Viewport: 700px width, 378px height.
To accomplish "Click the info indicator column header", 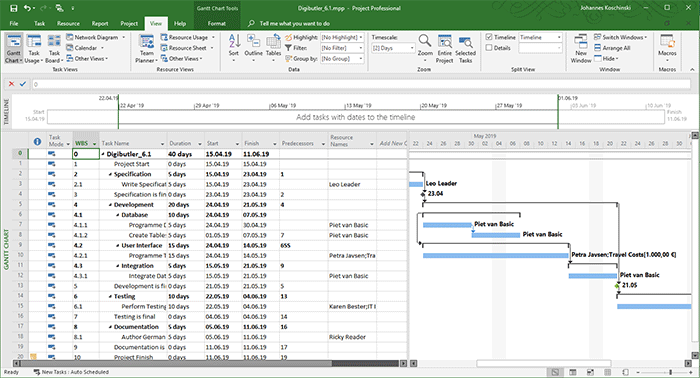I will [38, 141].
